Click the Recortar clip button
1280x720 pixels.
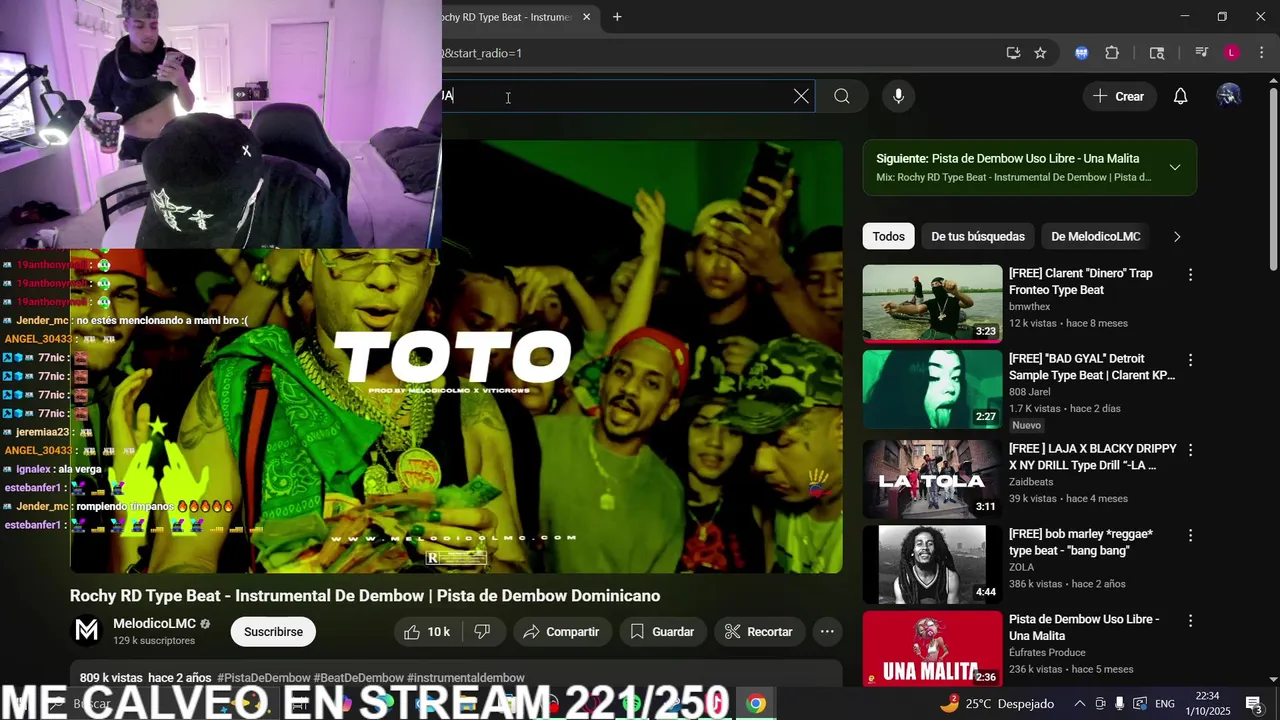point(759,632)
